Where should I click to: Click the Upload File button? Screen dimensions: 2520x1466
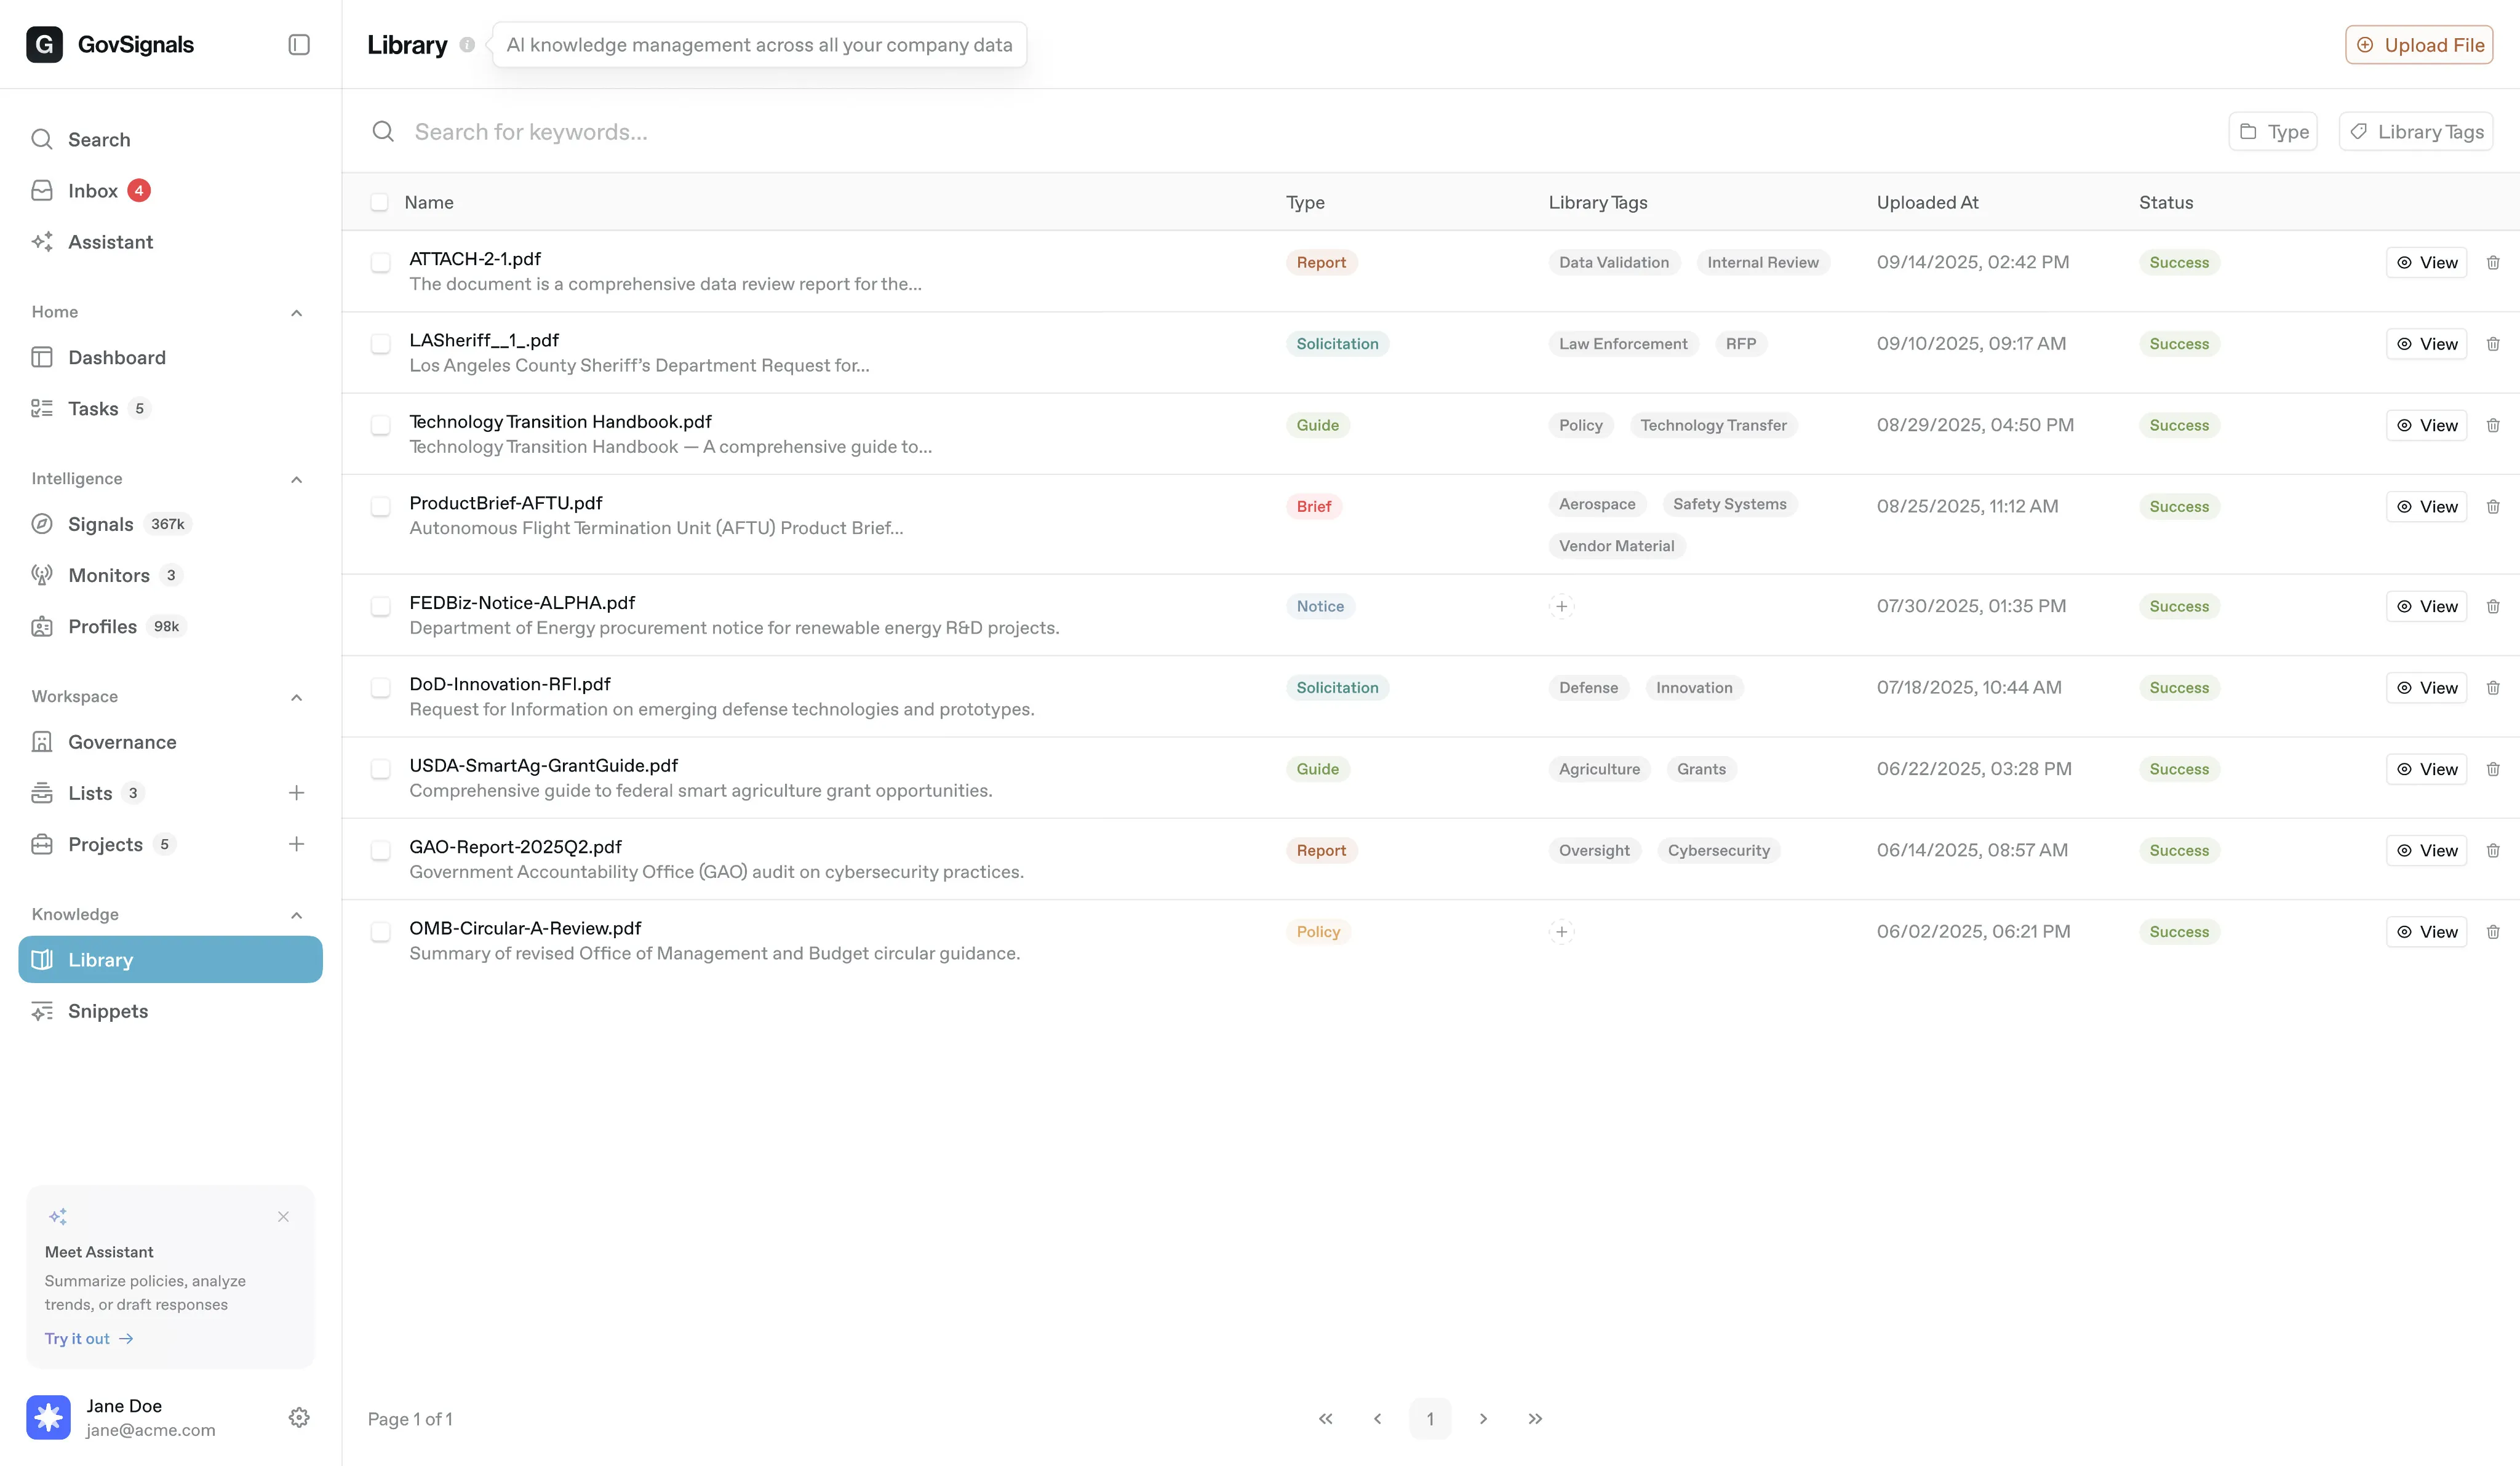pyautogui.click(x=2418, y=45)
